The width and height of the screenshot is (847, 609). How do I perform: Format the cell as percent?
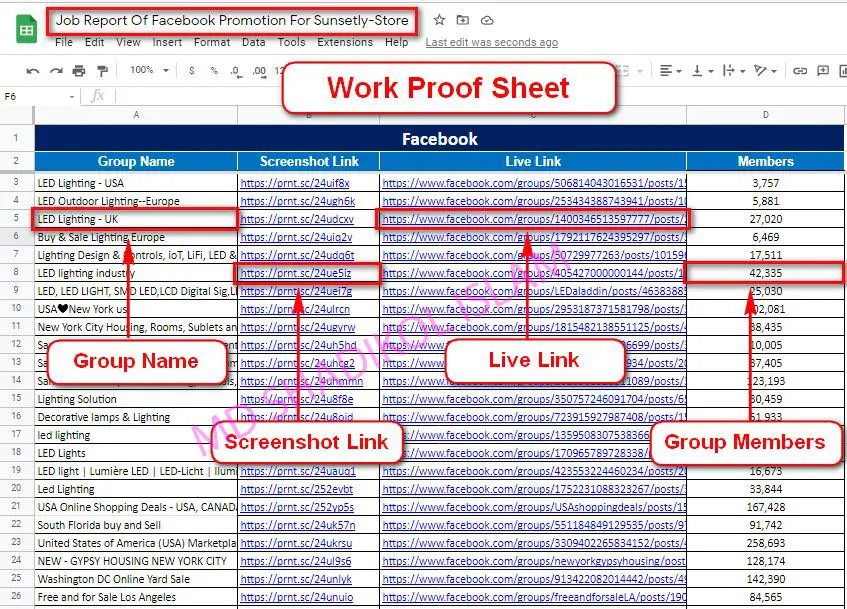pyautogui.click(x=214, y=71)
